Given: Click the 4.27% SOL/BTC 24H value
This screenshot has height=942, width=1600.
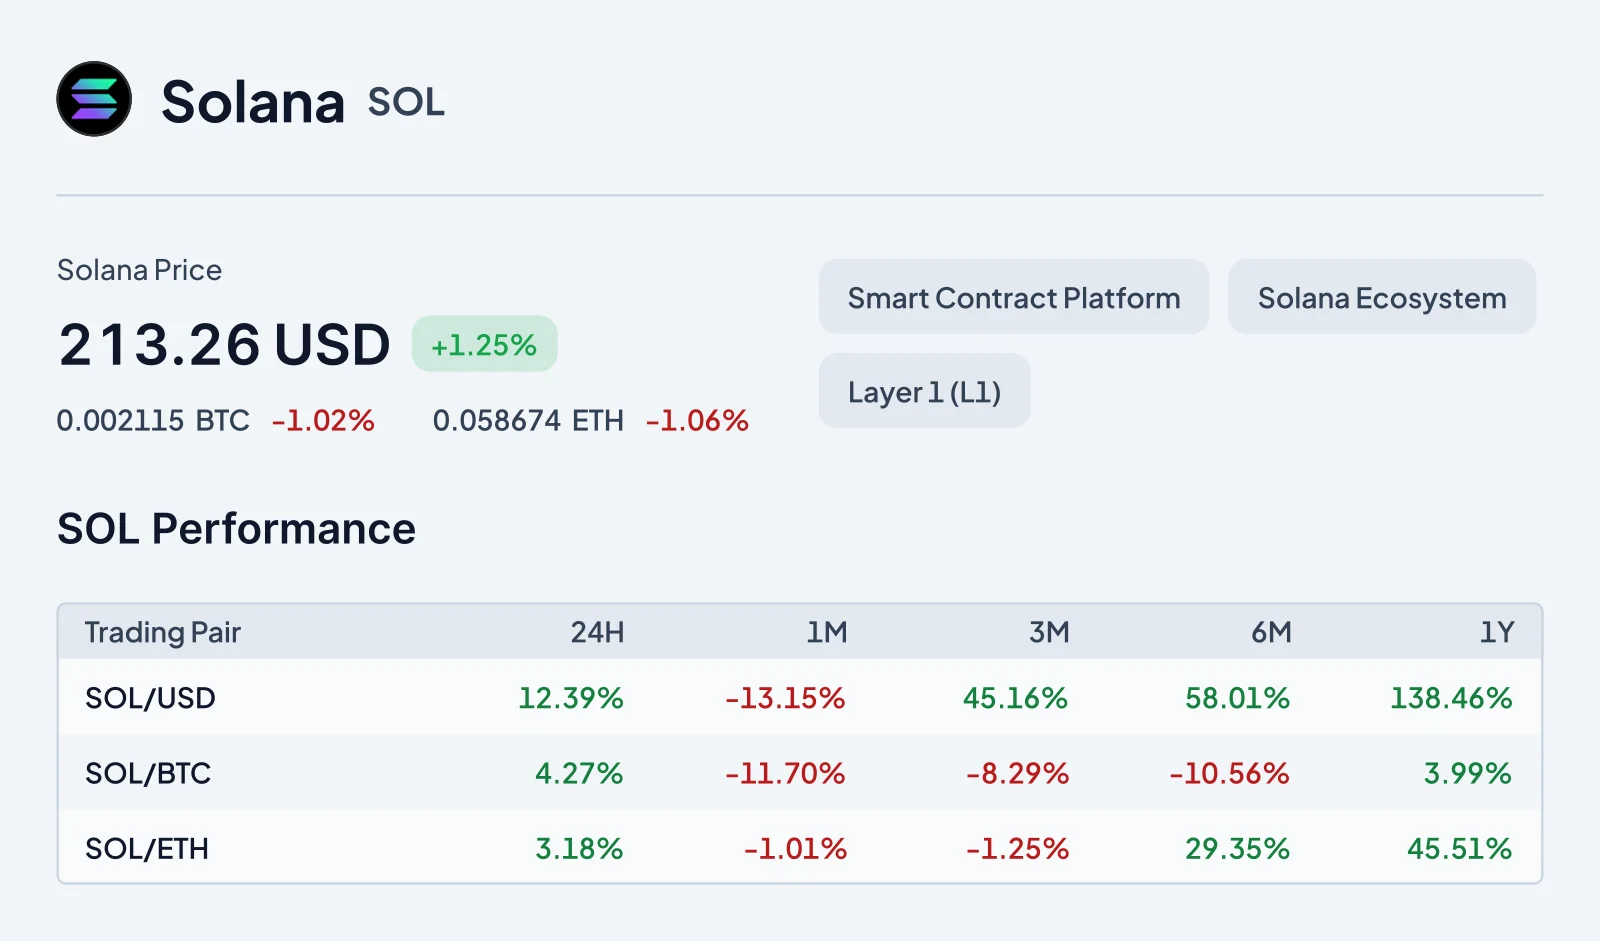Looking at the screenshot, I should coord(579,773).
